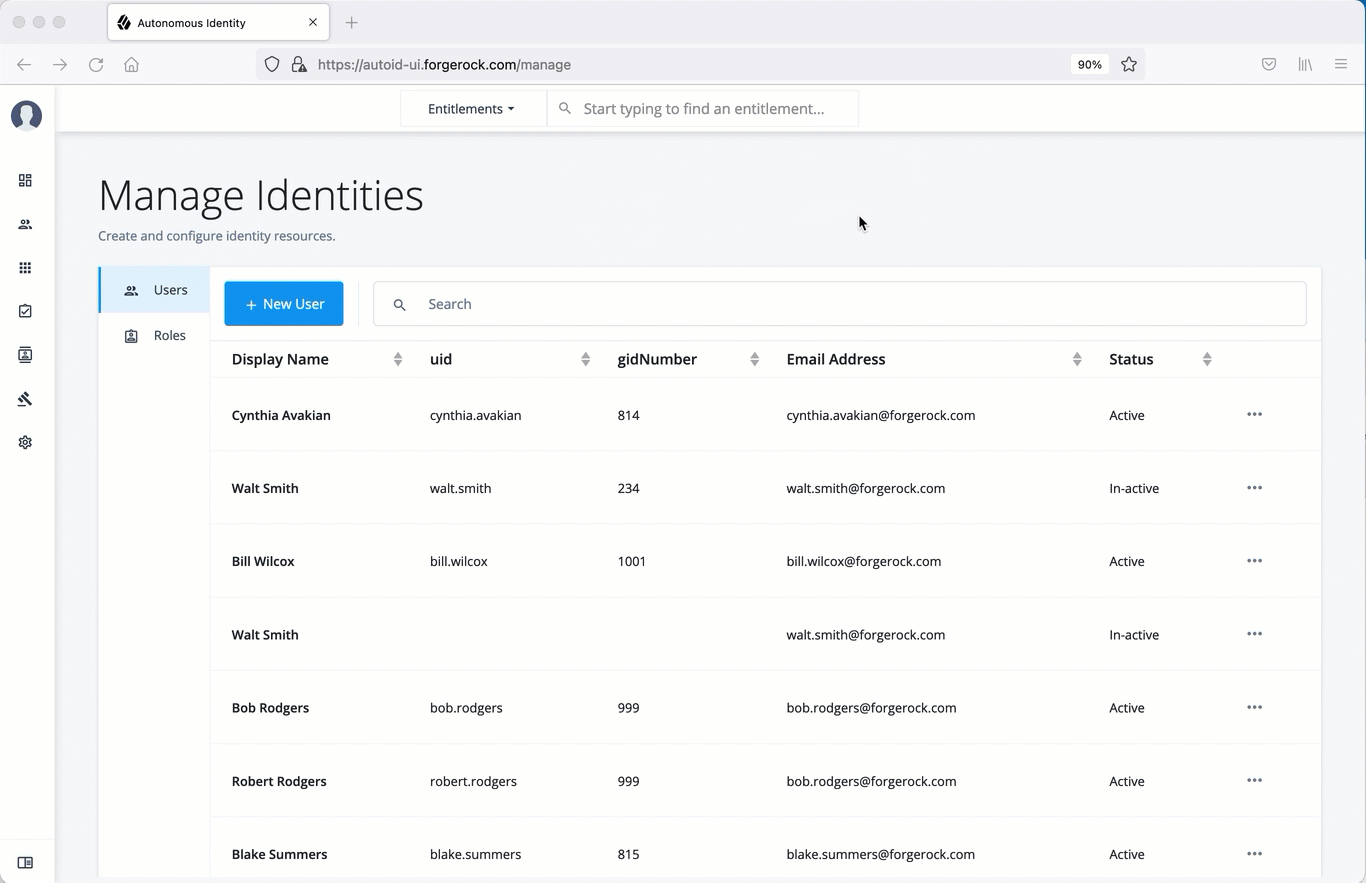This screenshot has width=1366, height=883.
Task: Open the gavel rules icon in sidebar
Action: tap(25, 399)
